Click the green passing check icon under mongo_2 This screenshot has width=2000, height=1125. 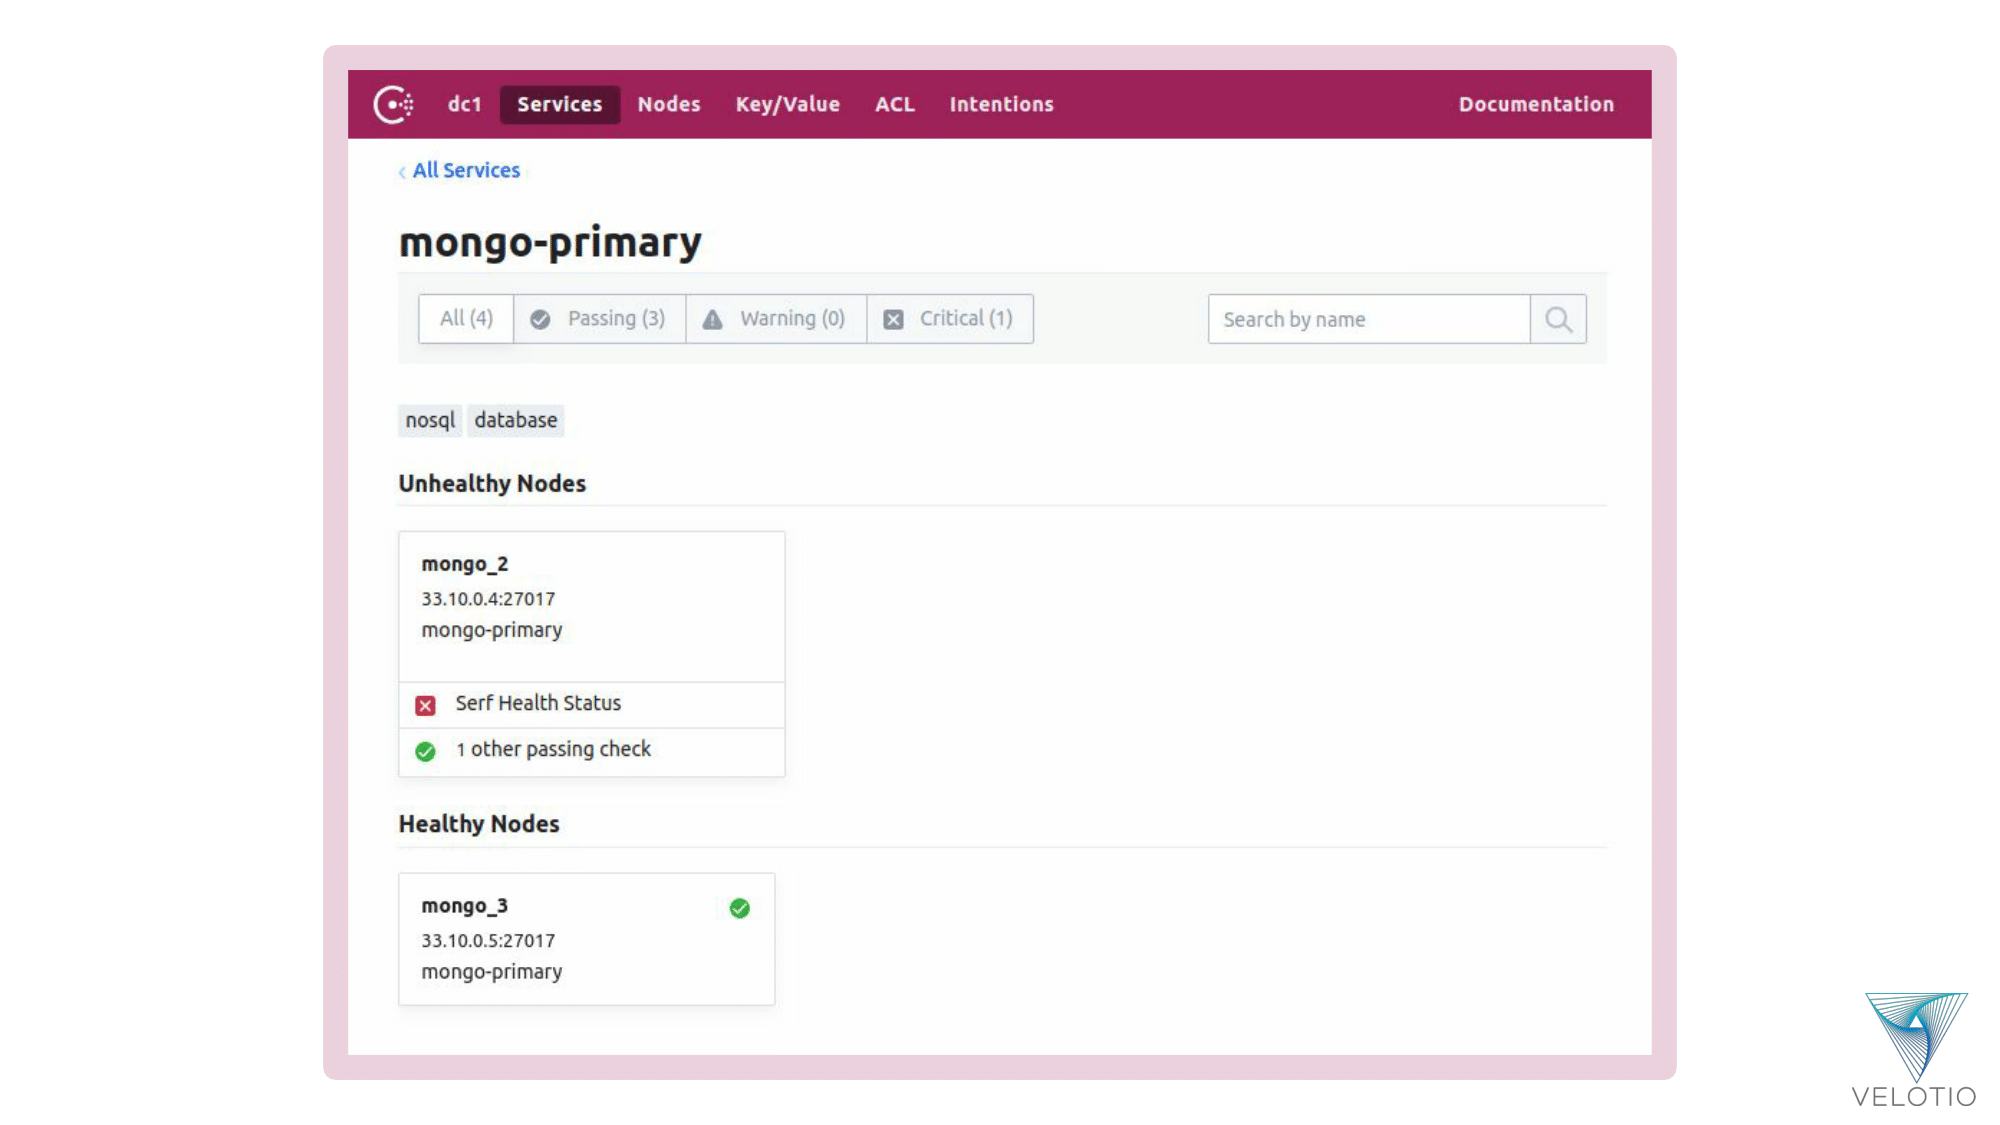(x=425, y=751)
